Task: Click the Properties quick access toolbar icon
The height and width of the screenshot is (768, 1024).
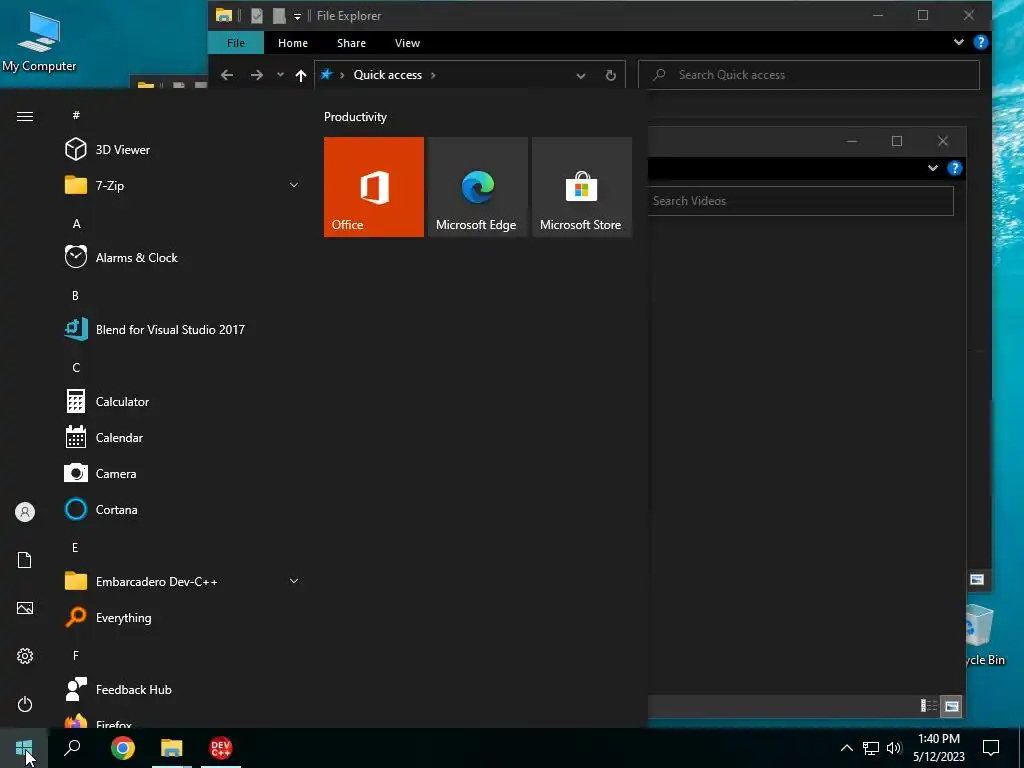Action: [257, 16]
